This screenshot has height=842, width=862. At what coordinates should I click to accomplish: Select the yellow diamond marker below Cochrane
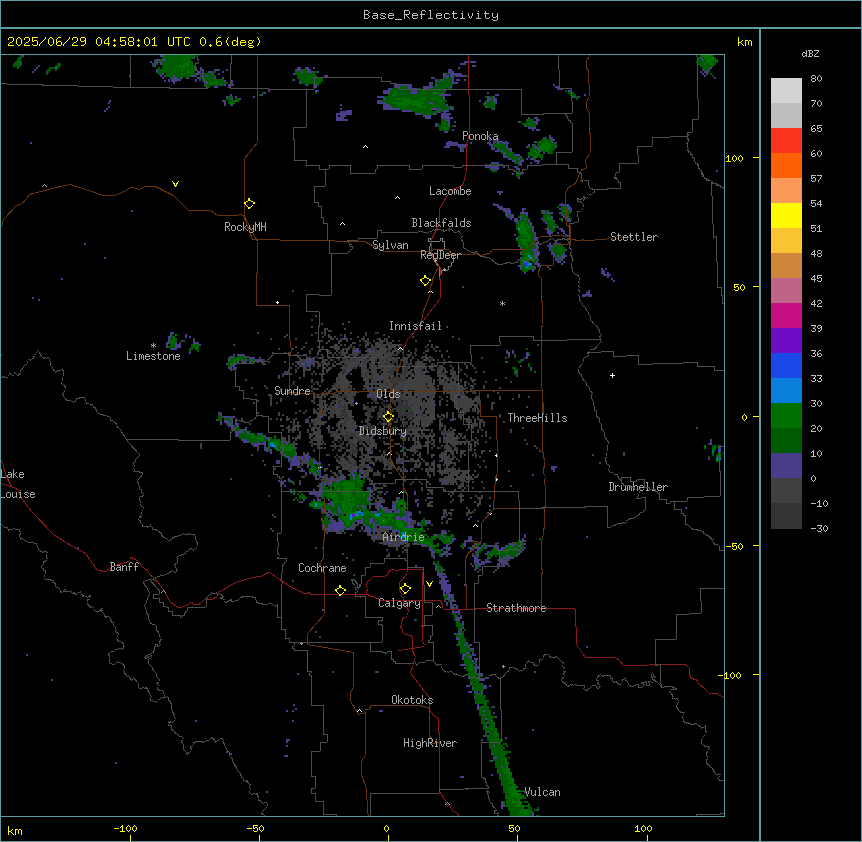[340, 590]
